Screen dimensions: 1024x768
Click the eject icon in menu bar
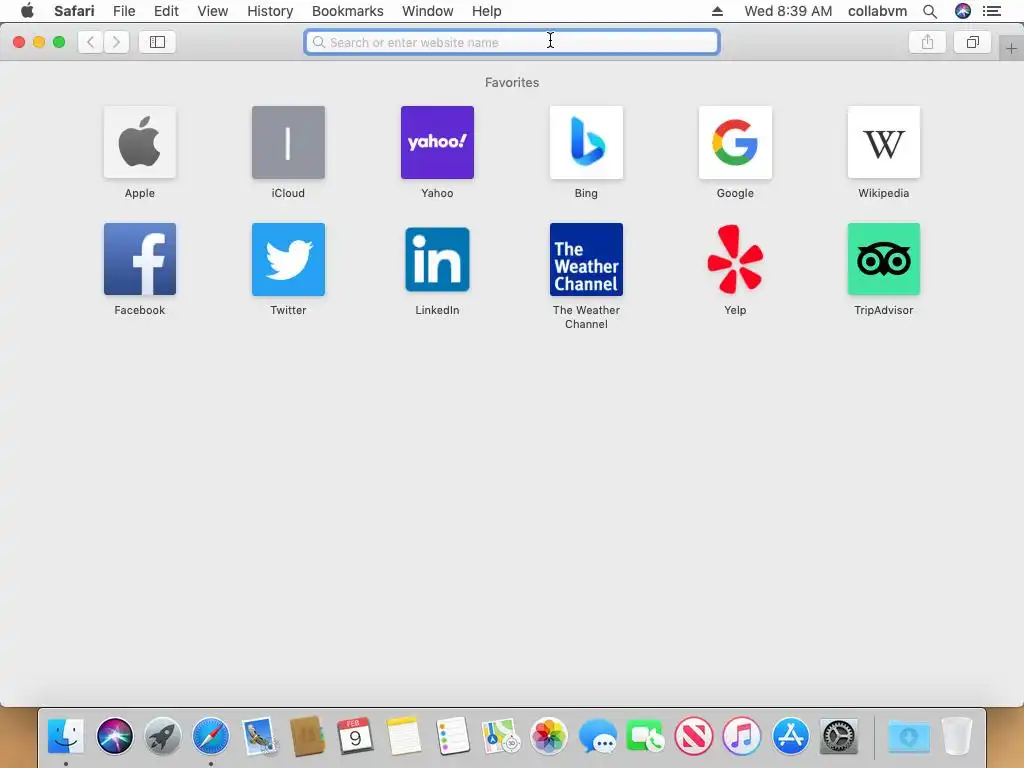click(717, 11)
